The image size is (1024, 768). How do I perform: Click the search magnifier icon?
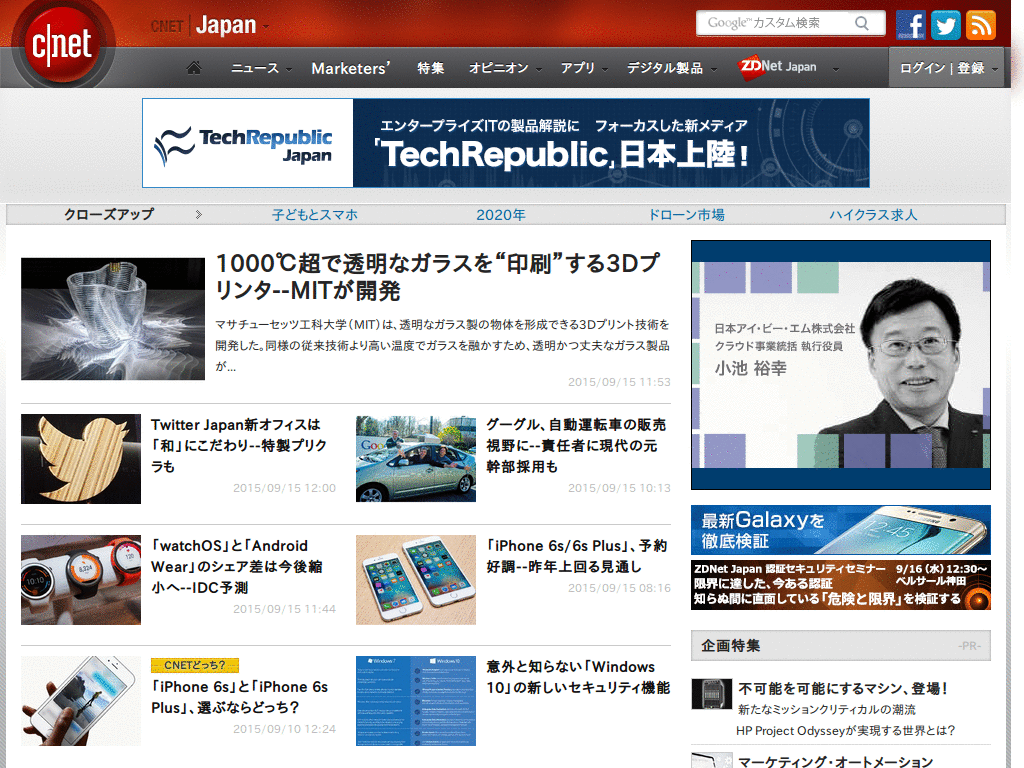coord(862,22)
